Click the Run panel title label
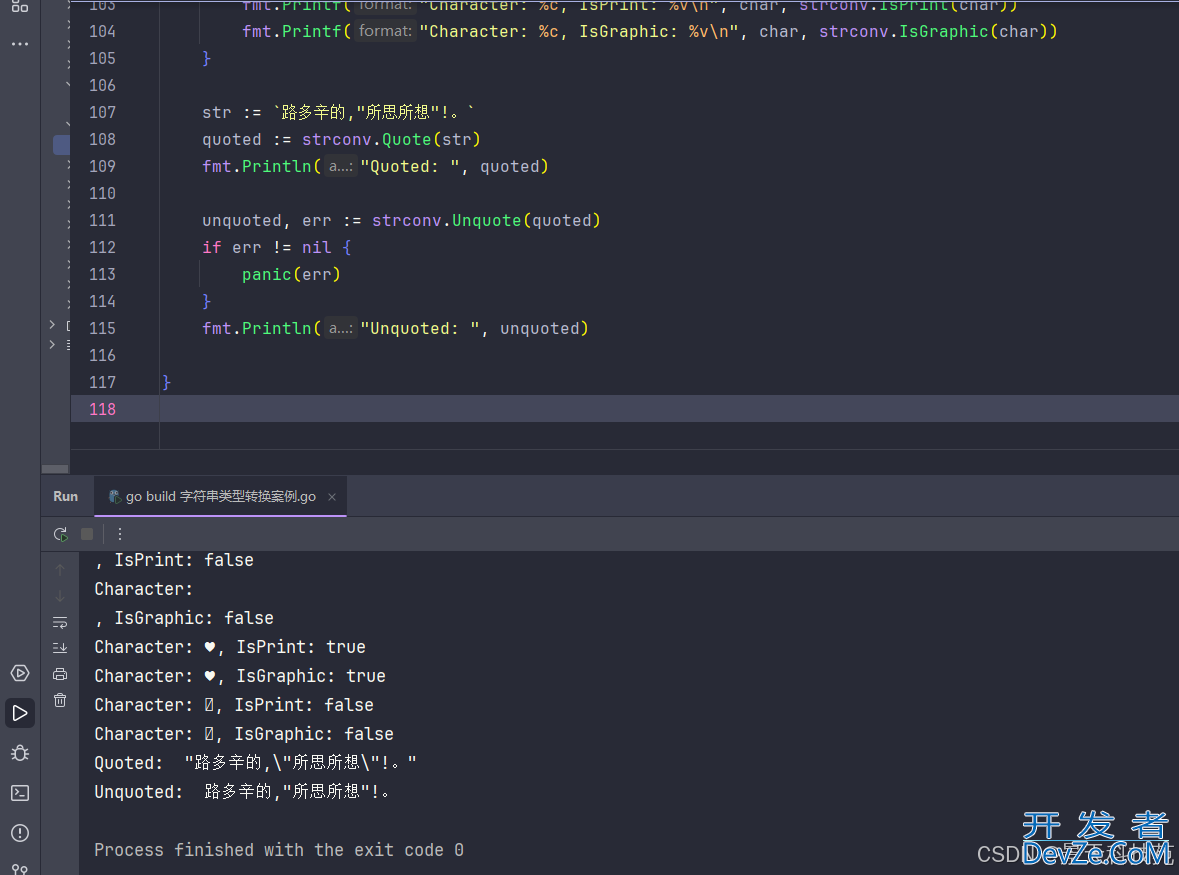The height and width of the screenshot is (875, 1179). 65,496
